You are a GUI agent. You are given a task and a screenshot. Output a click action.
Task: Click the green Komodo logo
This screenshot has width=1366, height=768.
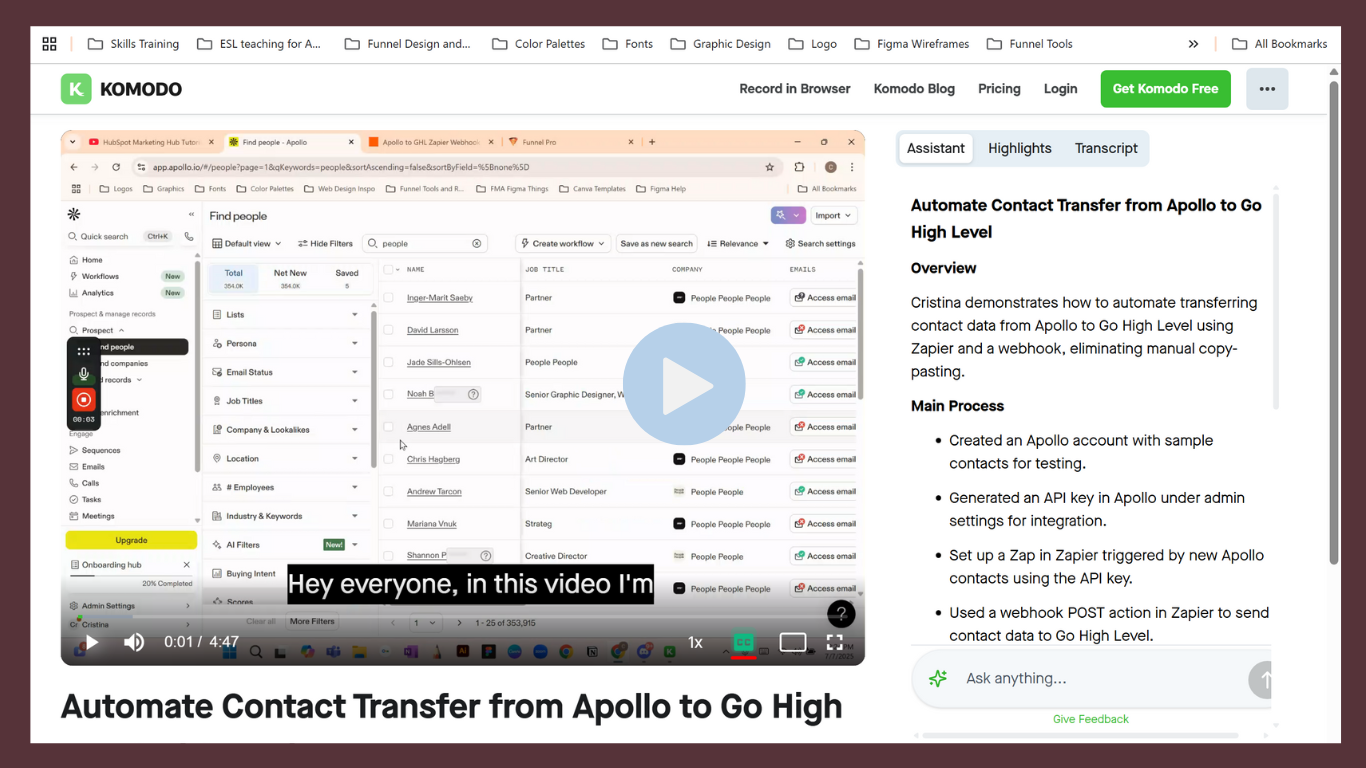pyautogui.click(x=76, y=89)
